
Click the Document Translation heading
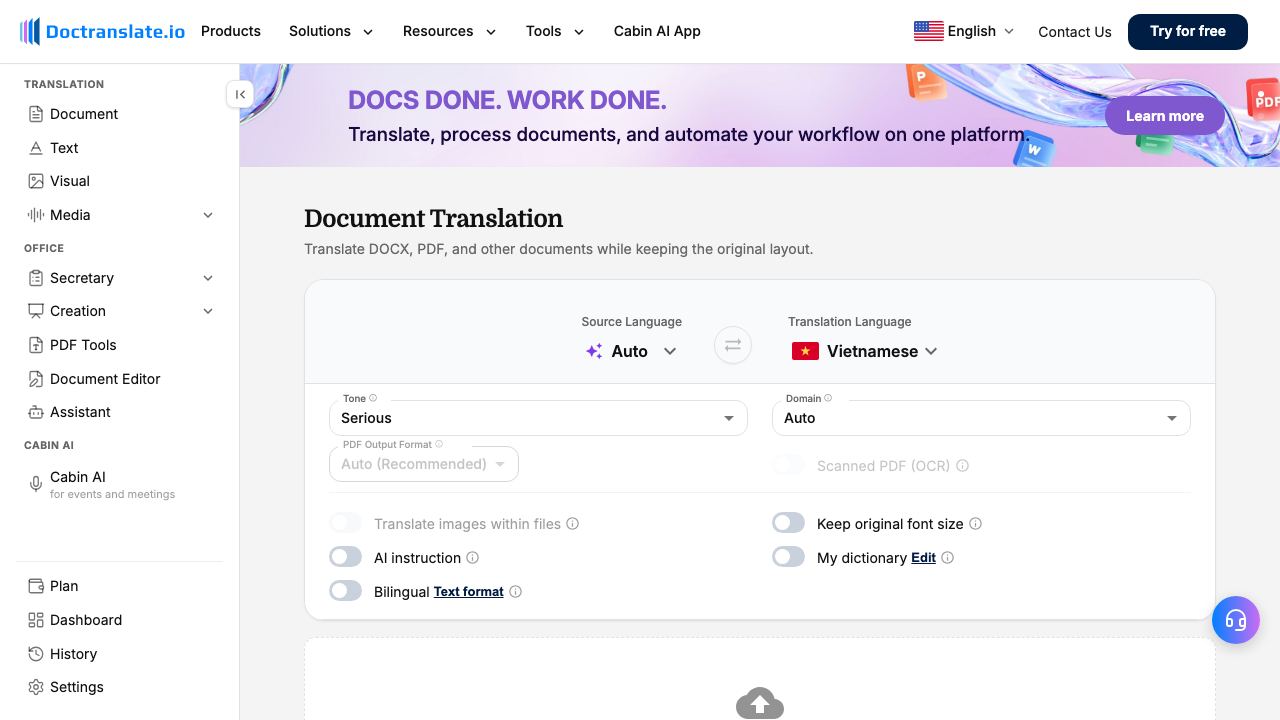(x=433, y=218)
